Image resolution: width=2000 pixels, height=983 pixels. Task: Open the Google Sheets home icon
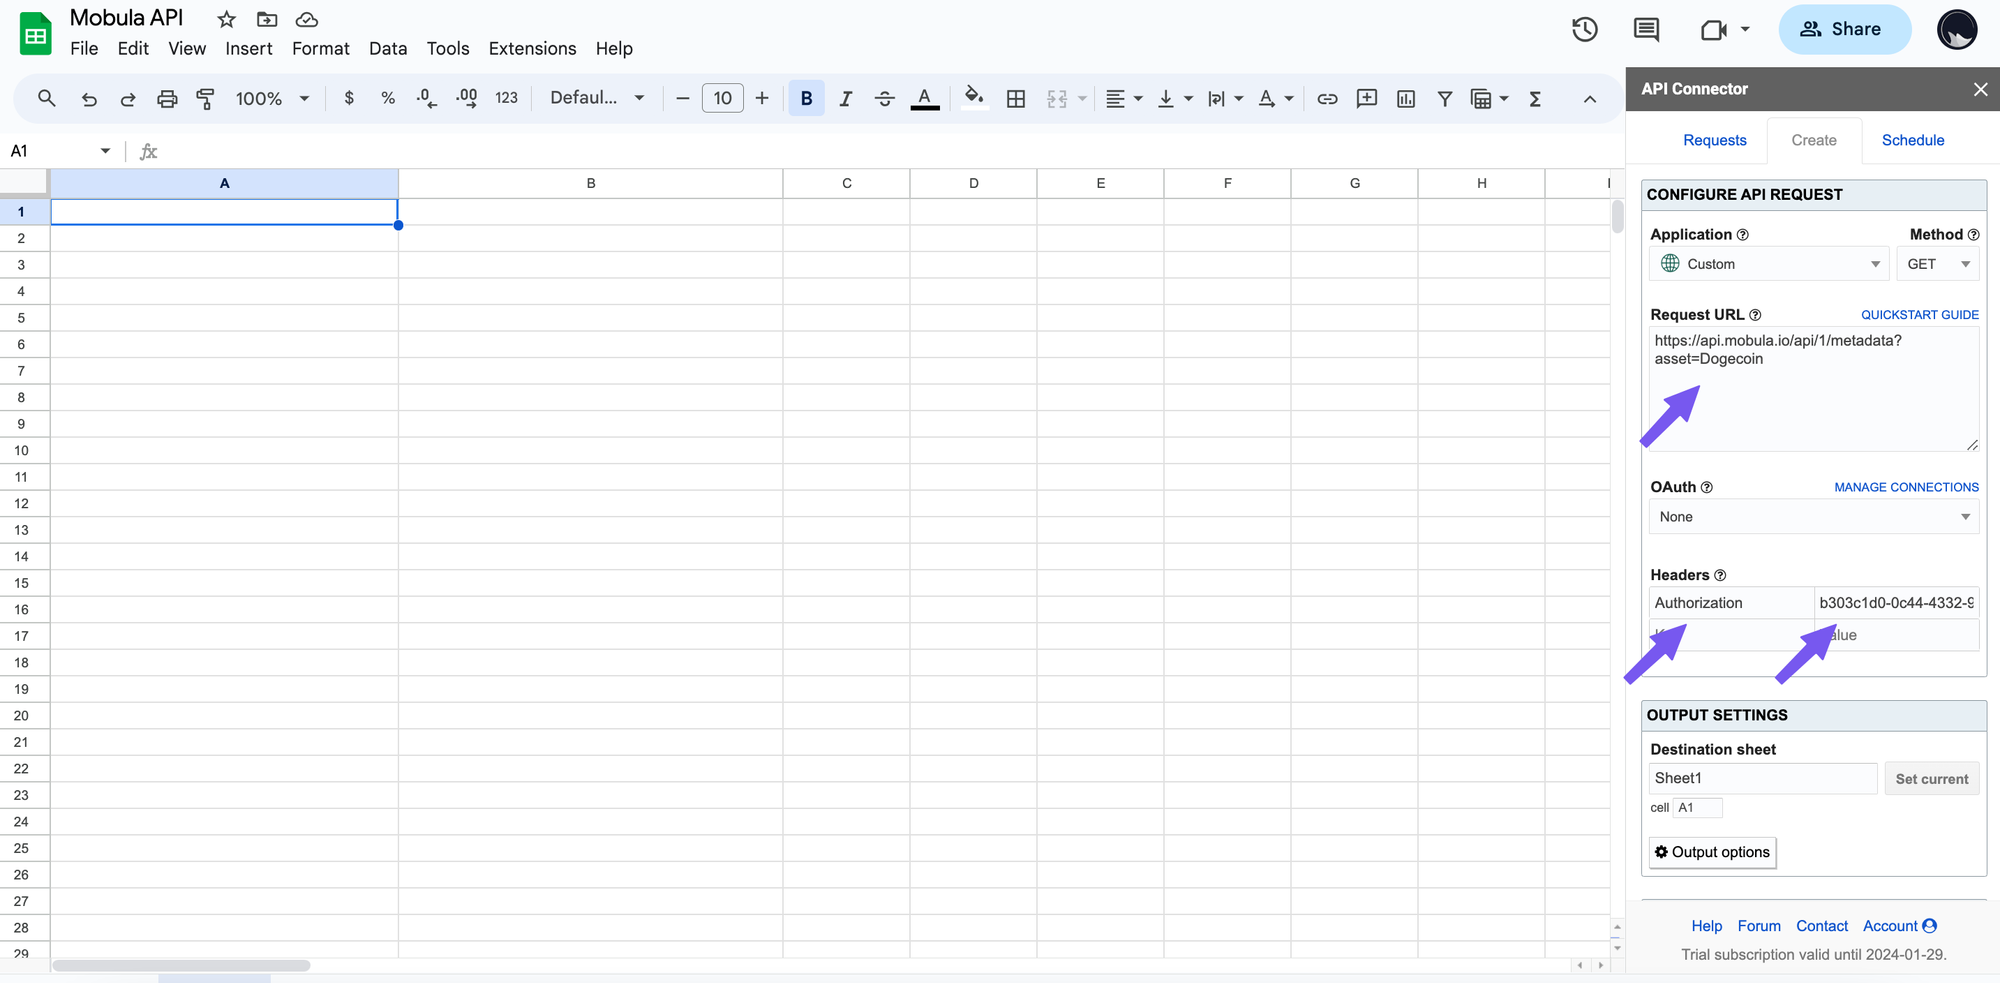(36, 34)
